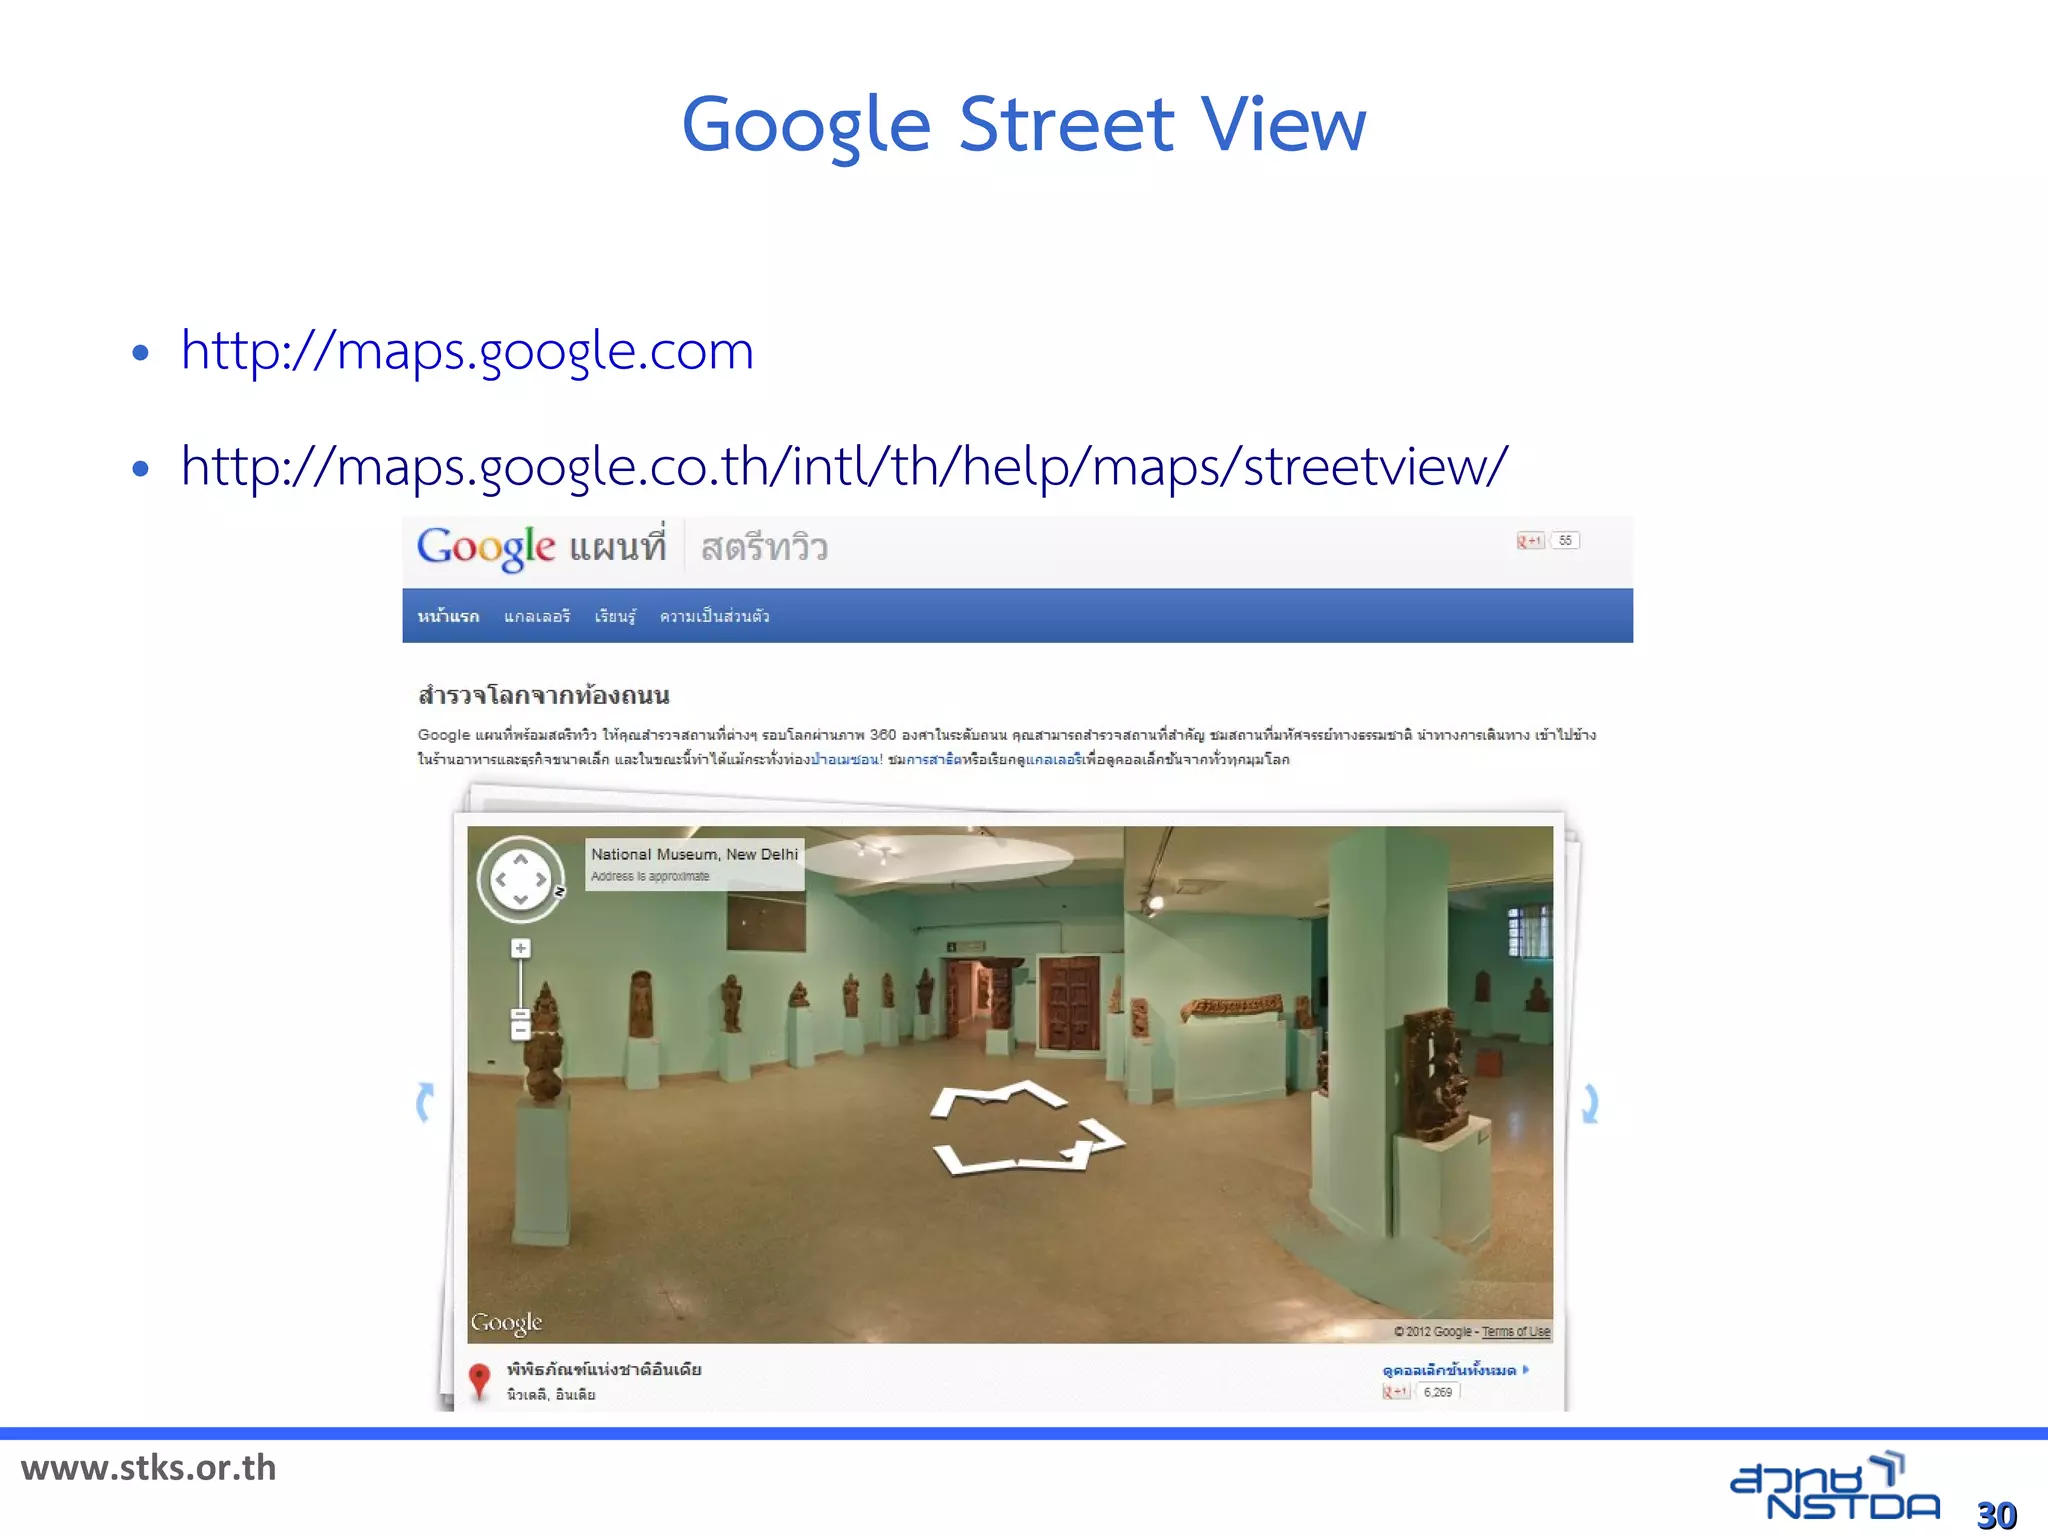Screen dimensions: 2048x1536
Task: Open the maps.google.co.th streetview help link
Action: click(844, 467)
